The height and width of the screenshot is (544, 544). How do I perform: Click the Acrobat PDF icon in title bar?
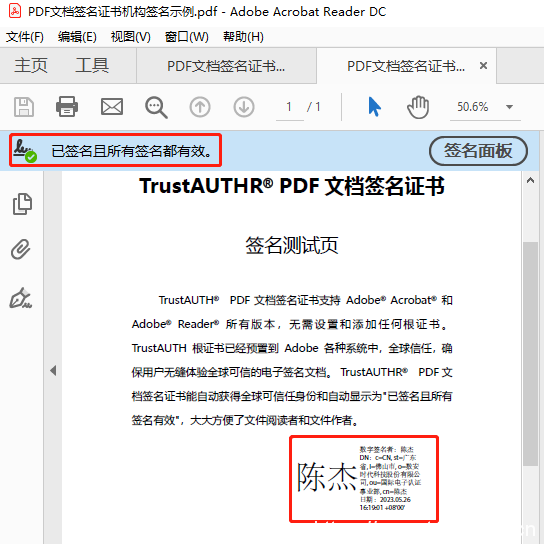pos(15,11)
